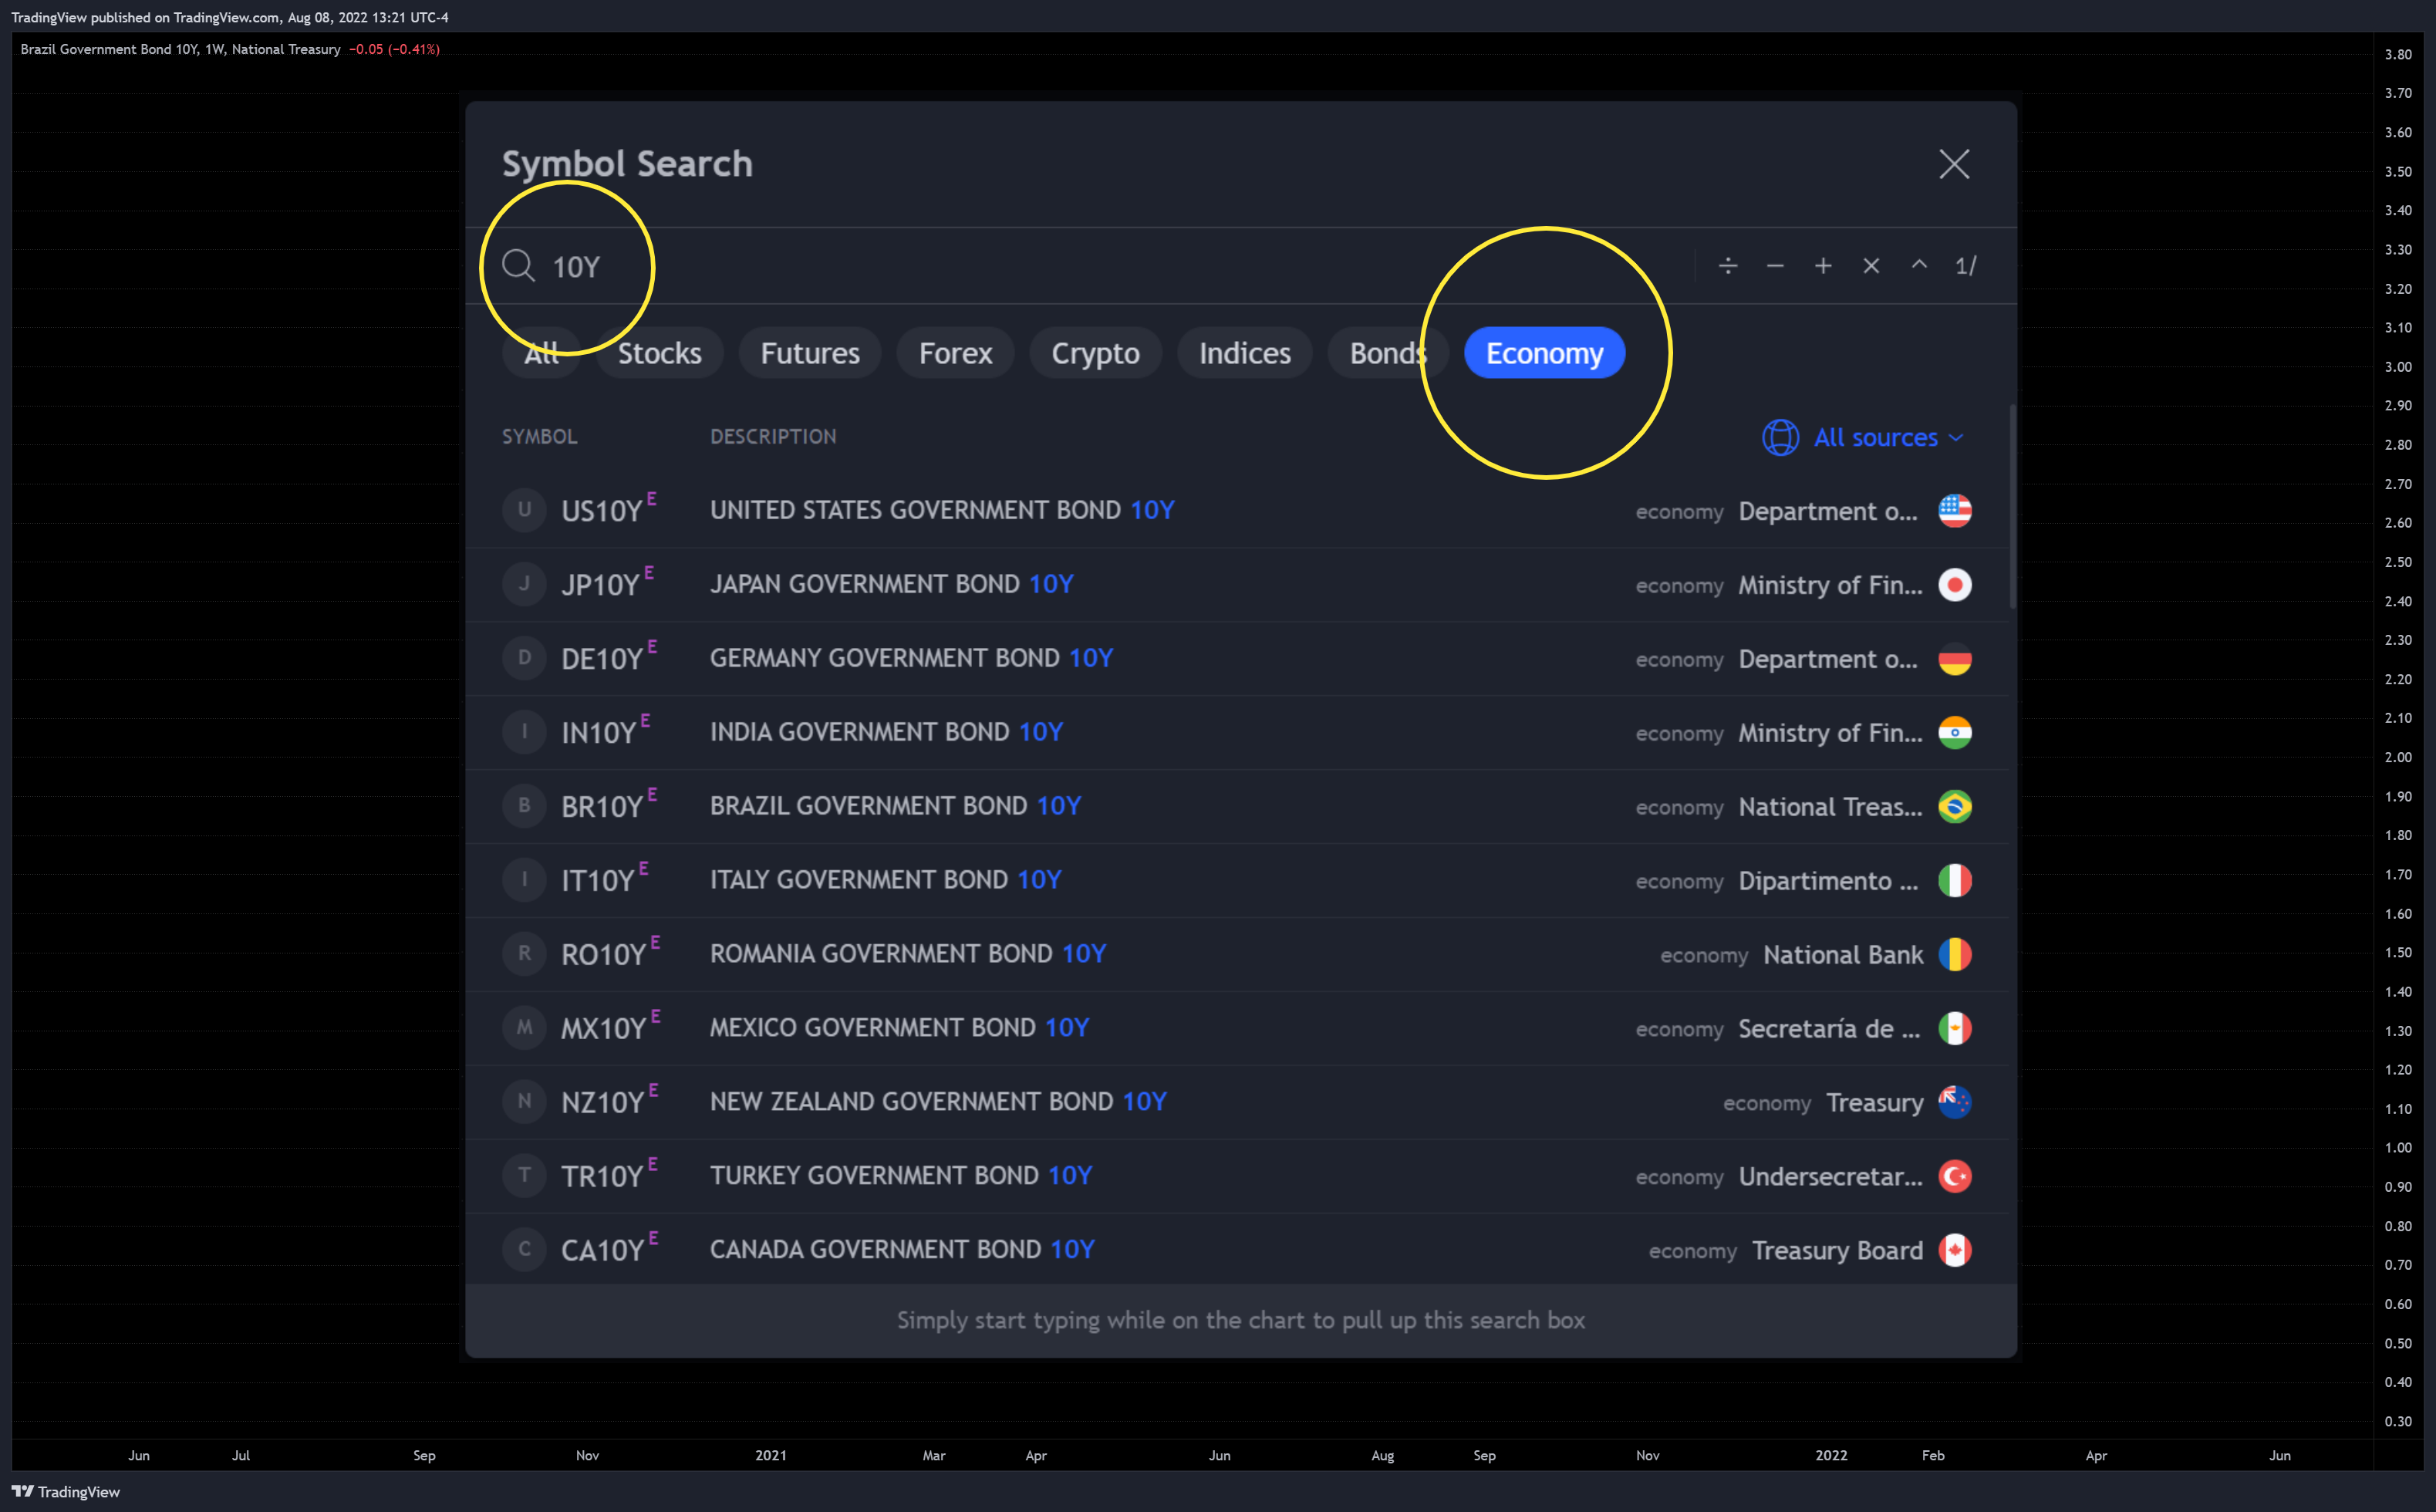Image resolution: width=2436 pixels, height=1512 pixels.
Task: Click the N letter badge for NZ10Y
Action: [x=524, y=1102]
